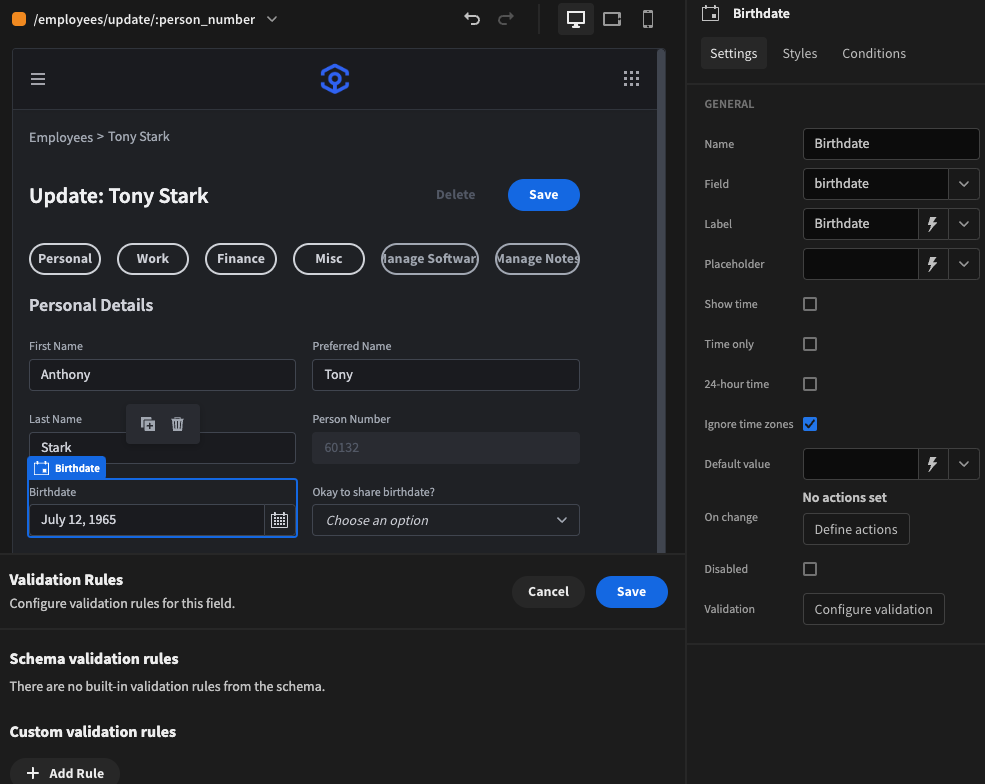Screen dimensions: 985x784
Task: Open the Work section tab
Action: [x=152, y=258]
